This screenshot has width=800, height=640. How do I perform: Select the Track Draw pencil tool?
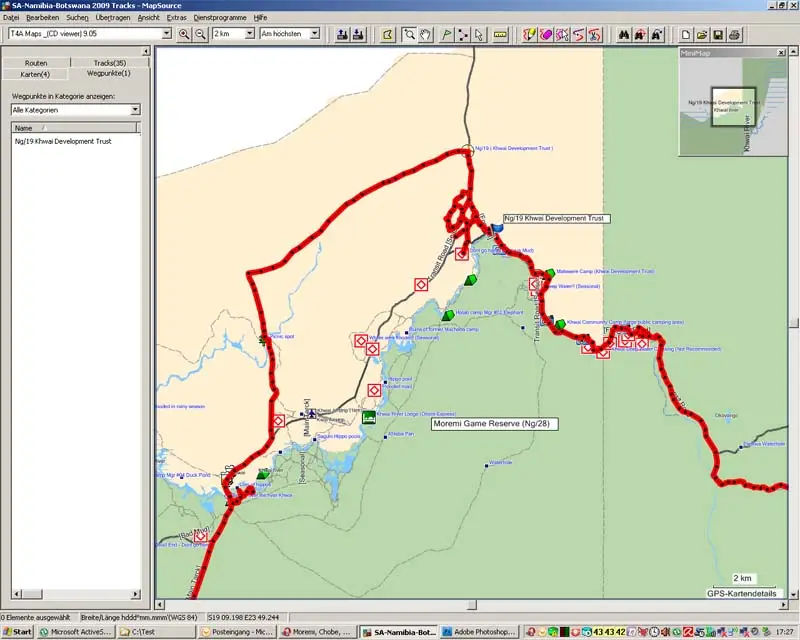point(530,35)
